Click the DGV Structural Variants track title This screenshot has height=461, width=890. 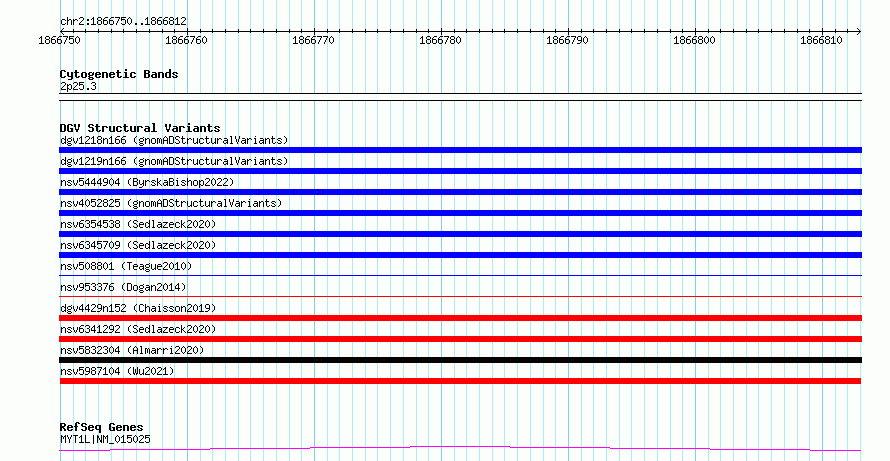point(140,128)
